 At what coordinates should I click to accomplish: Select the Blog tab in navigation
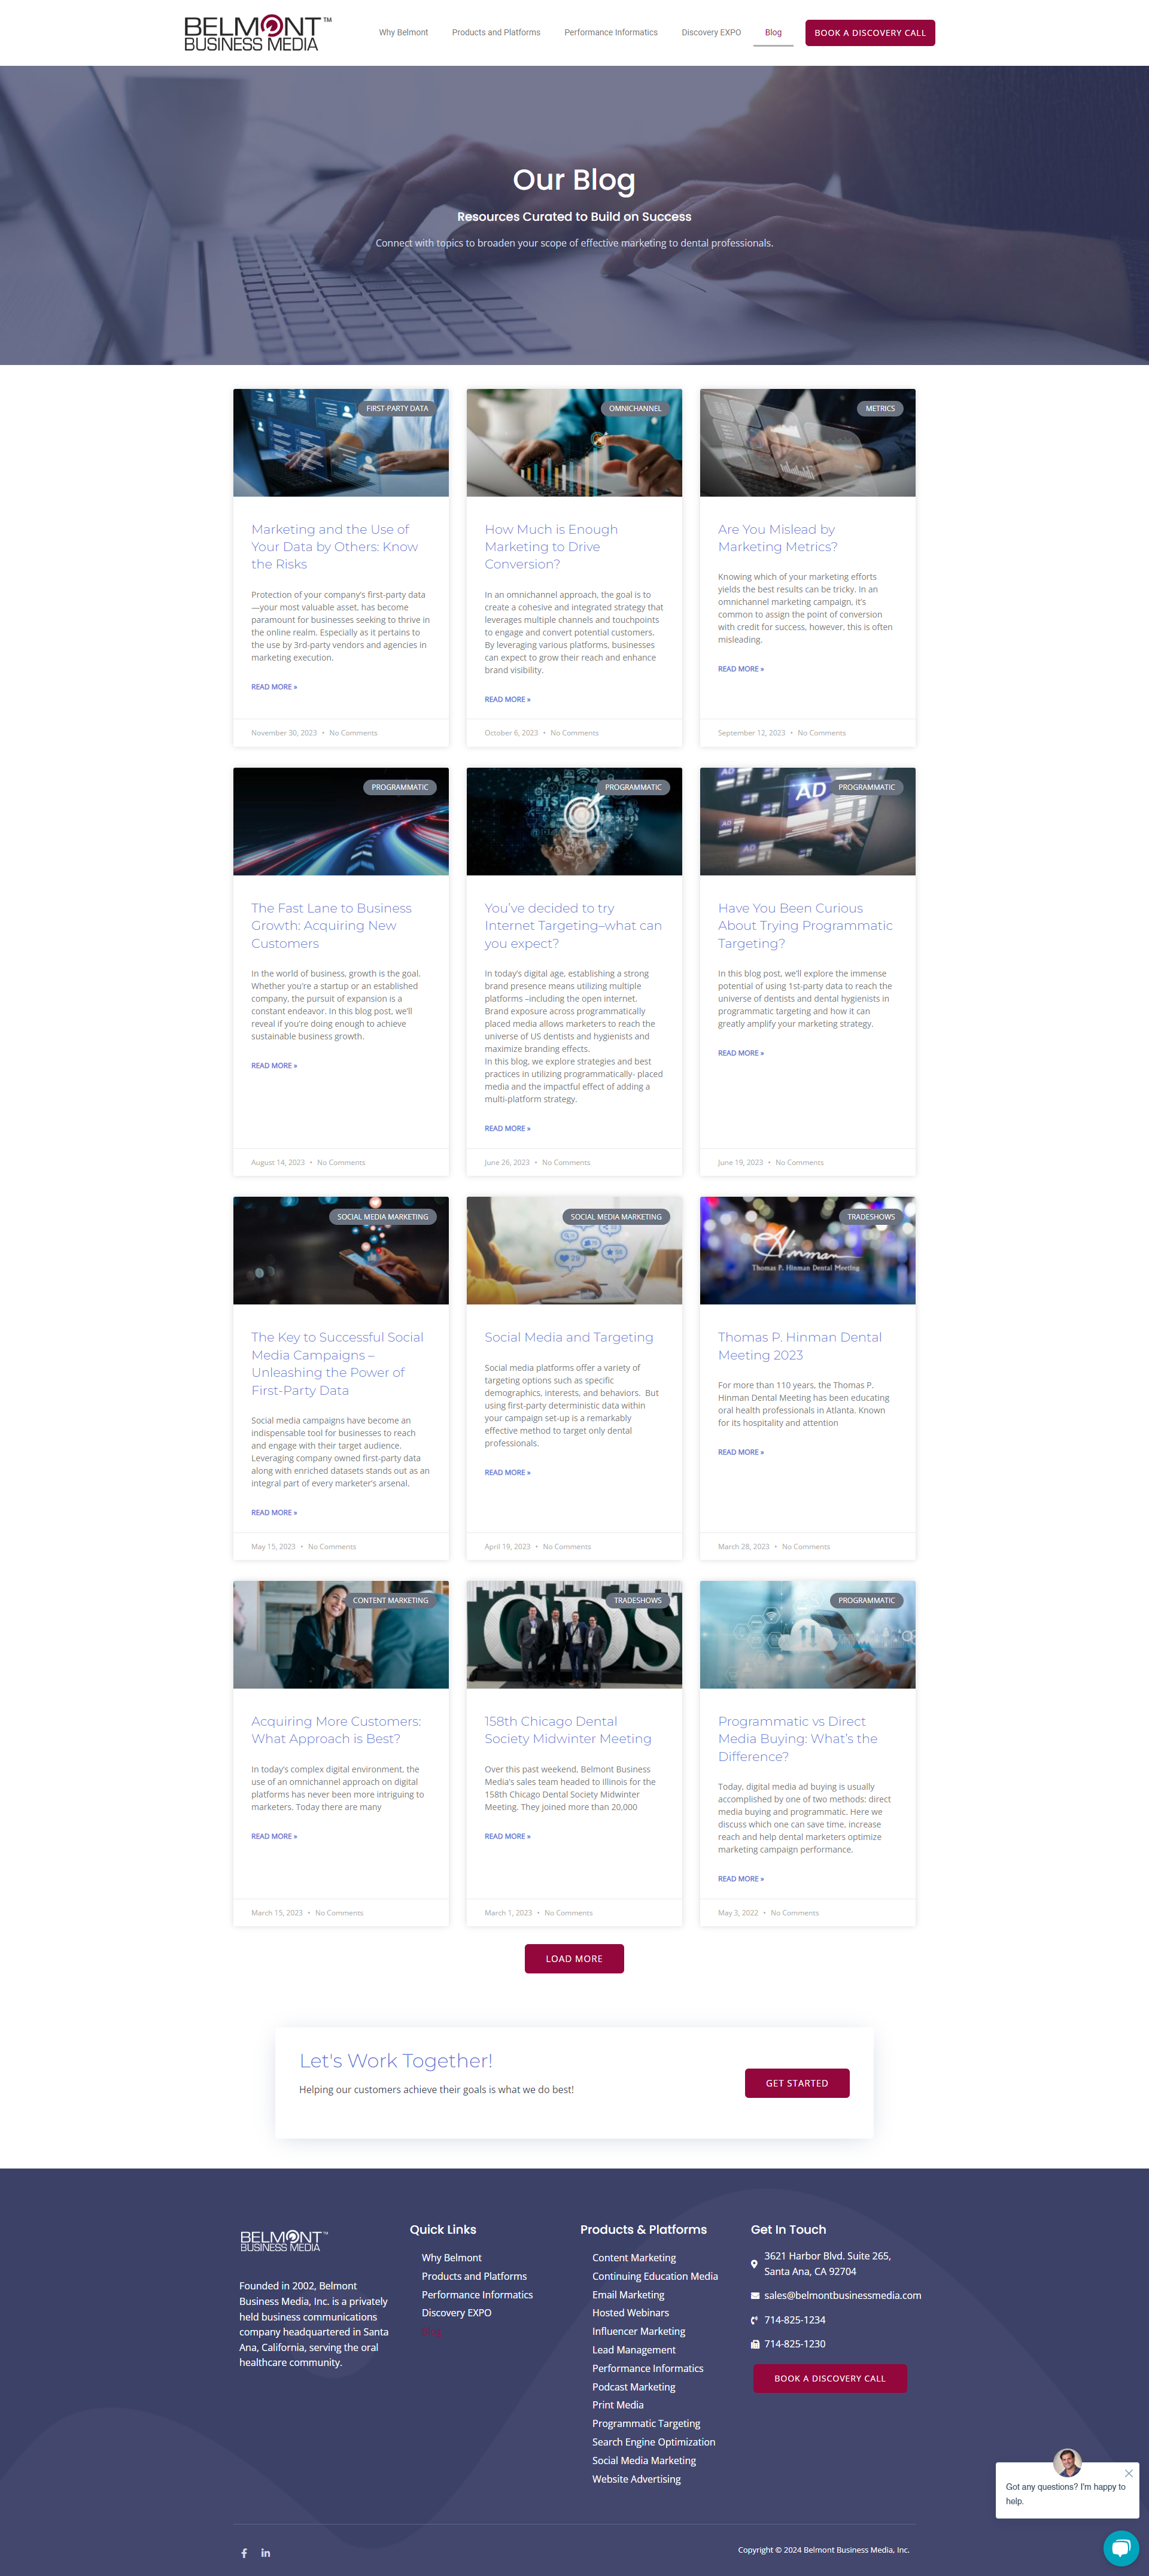(773, 33)
